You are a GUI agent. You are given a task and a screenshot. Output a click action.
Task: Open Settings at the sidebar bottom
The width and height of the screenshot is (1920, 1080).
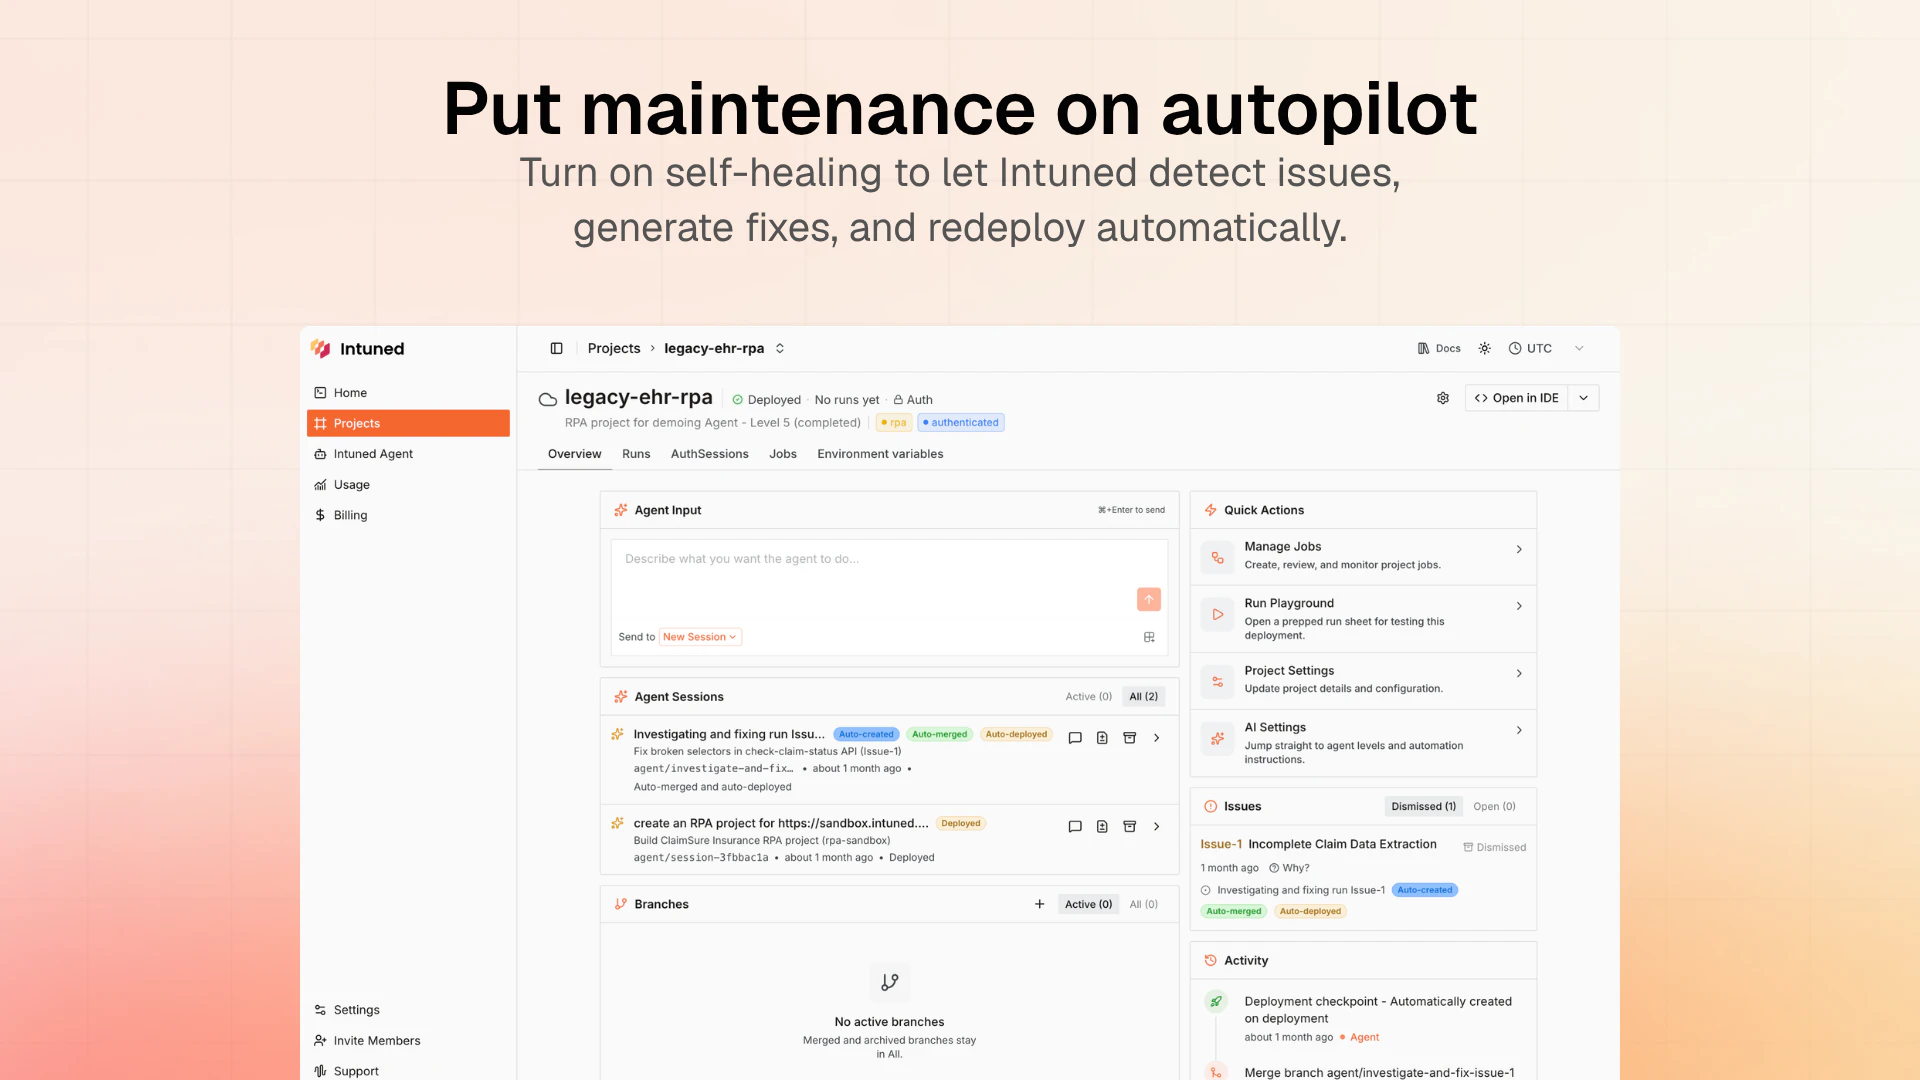coord(356,1010)
